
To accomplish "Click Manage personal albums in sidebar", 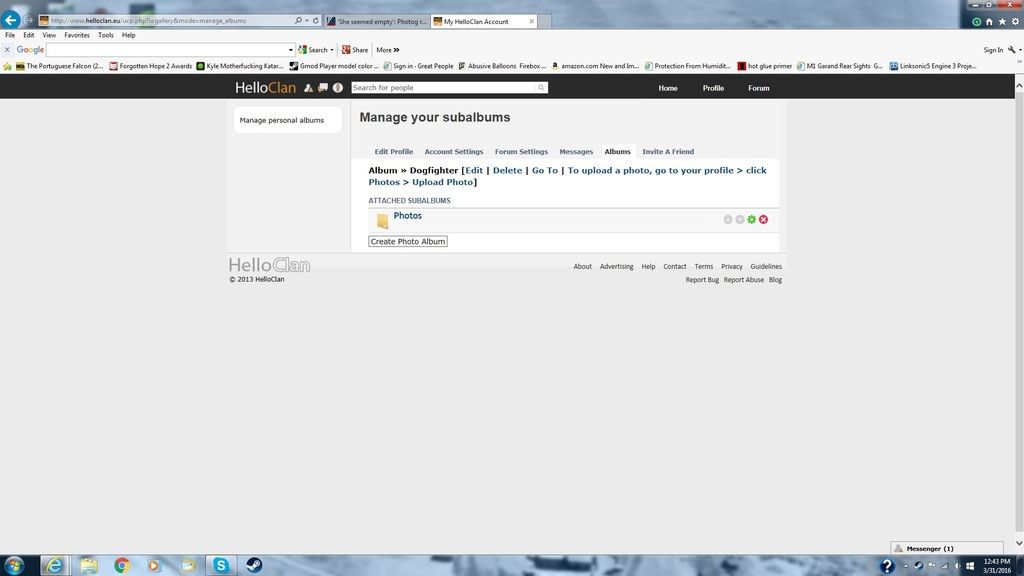I will pyautogui.click(x=281, y=120).
